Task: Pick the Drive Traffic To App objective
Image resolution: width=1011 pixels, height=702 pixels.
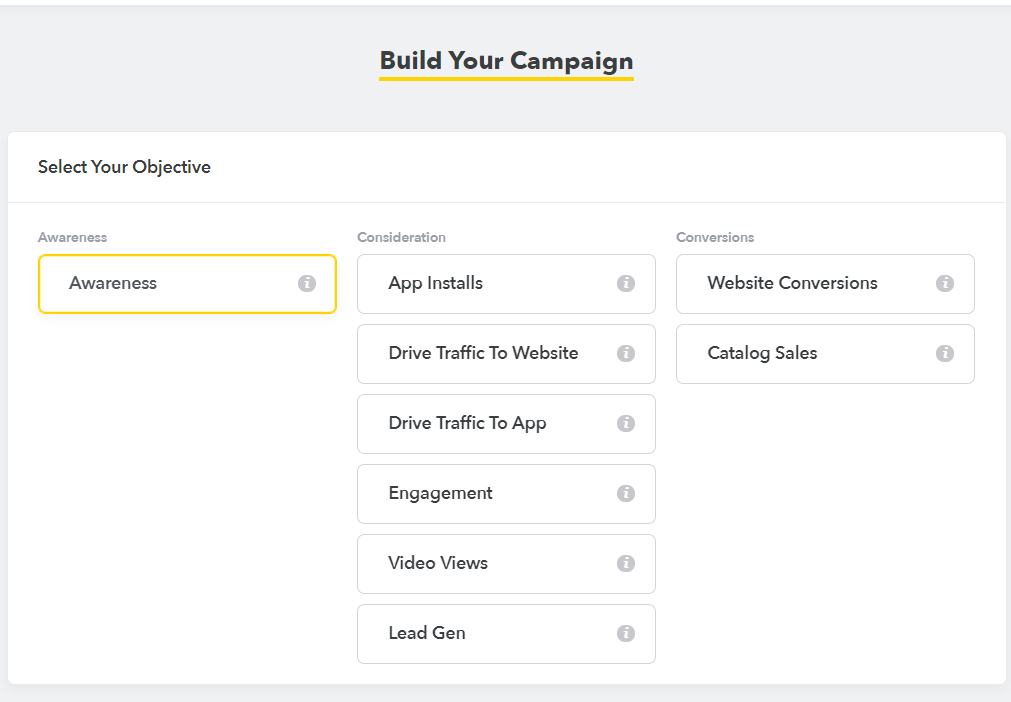Action: click(x=468, y=424)
